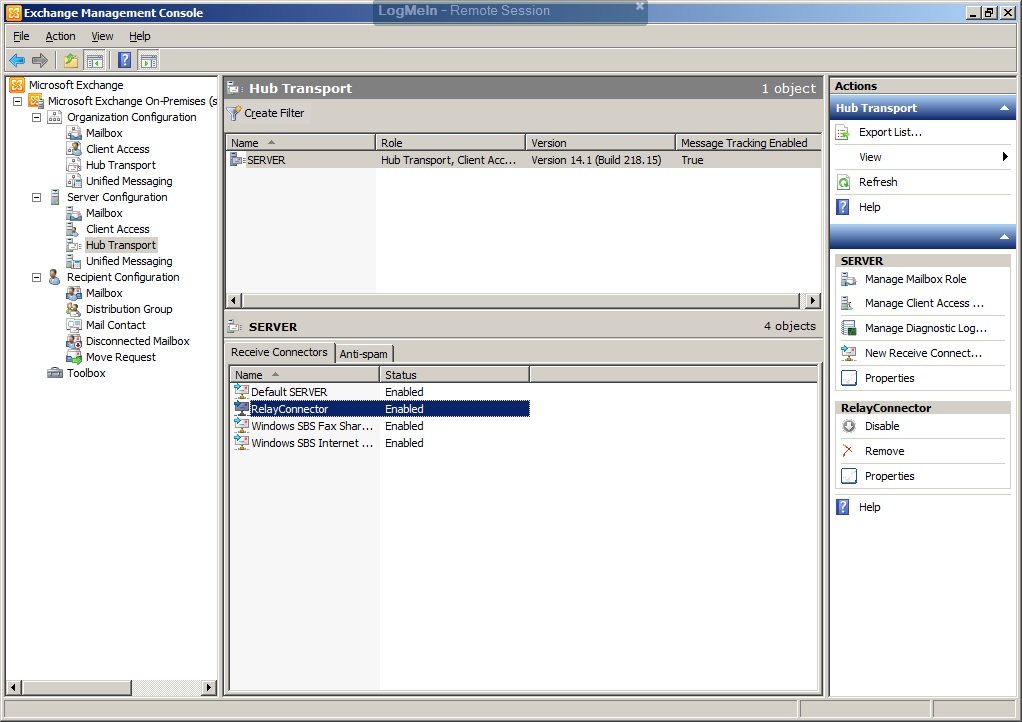Click the Export List icon
This screenshot has width=1022, height=722.
coord(843,132)
